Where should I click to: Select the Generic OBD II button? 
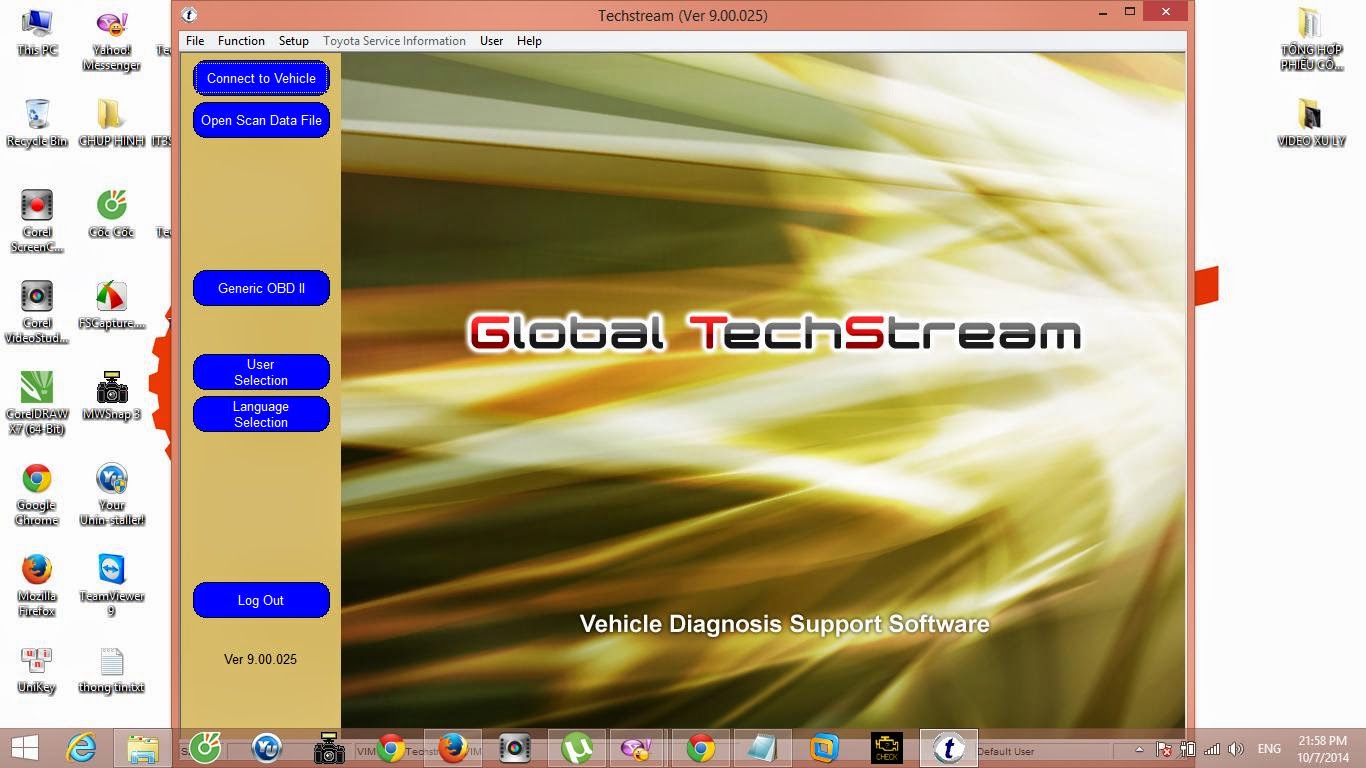(261, 288)
